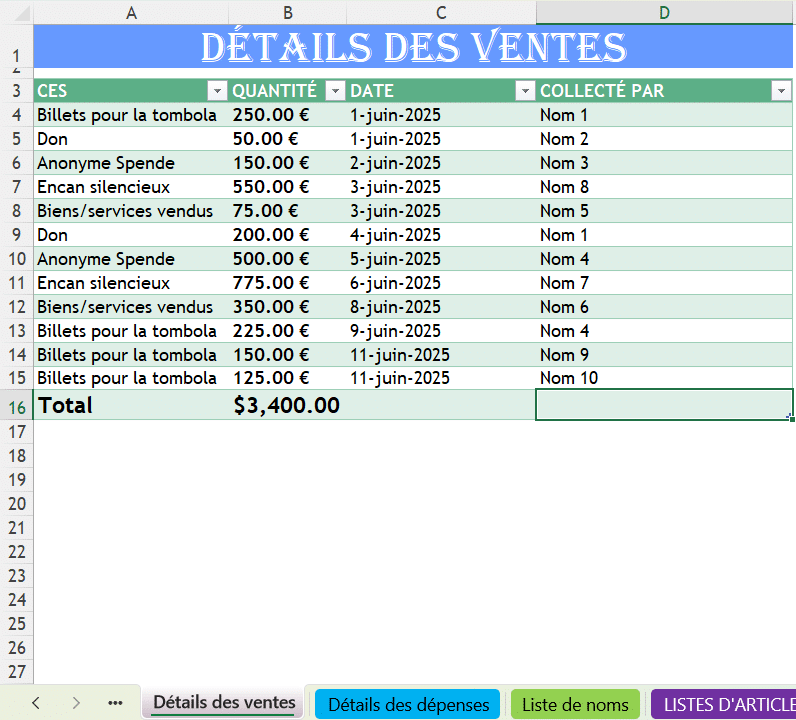
Task: Select the Détails des ventes sheet tab
Action: click(224, 702)
